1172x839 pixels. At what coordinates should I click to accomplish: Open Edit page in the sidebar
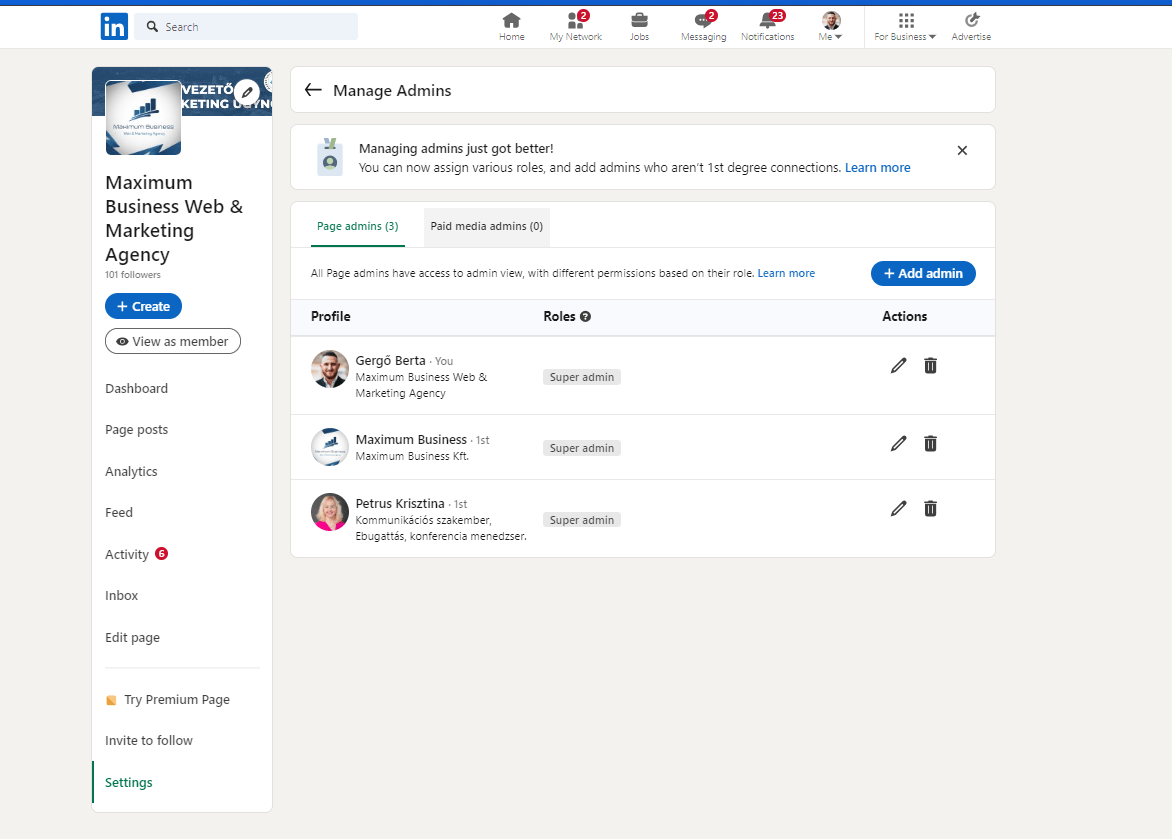pos(132,637)
